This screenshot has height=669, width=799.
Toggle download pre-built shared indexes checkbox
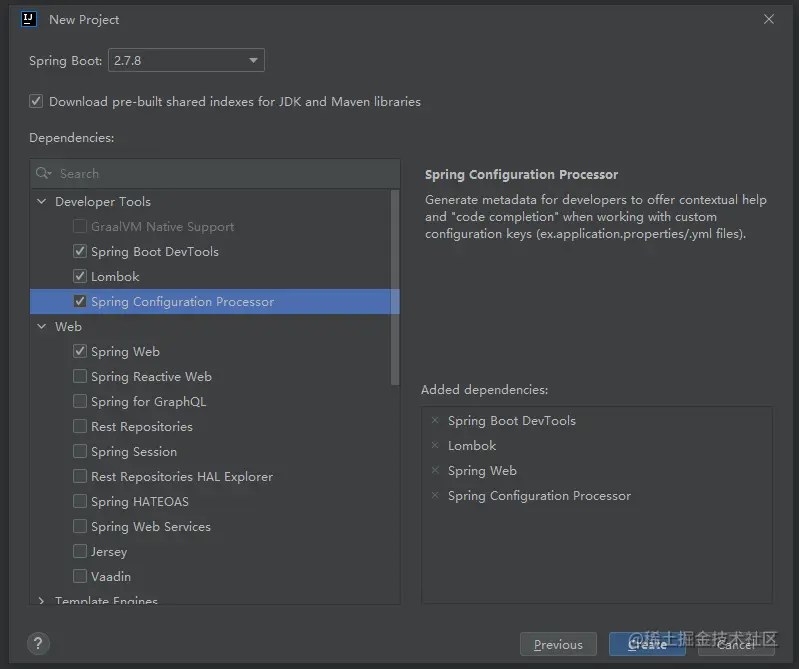pos(36,101)
